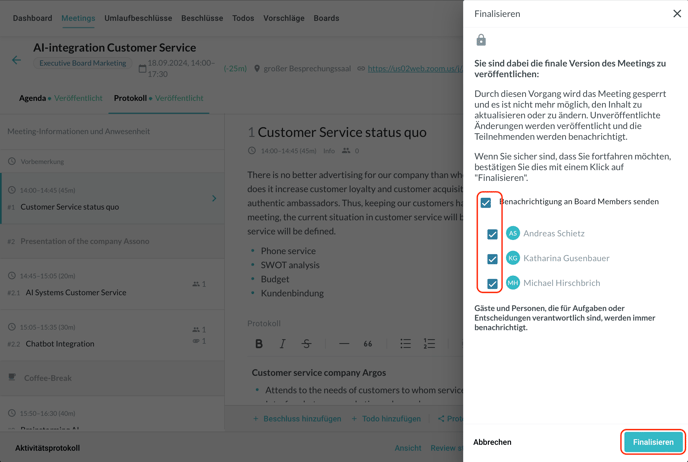
Task: Click Abbrechen to cancel finalizing
Action: (492, 442)
